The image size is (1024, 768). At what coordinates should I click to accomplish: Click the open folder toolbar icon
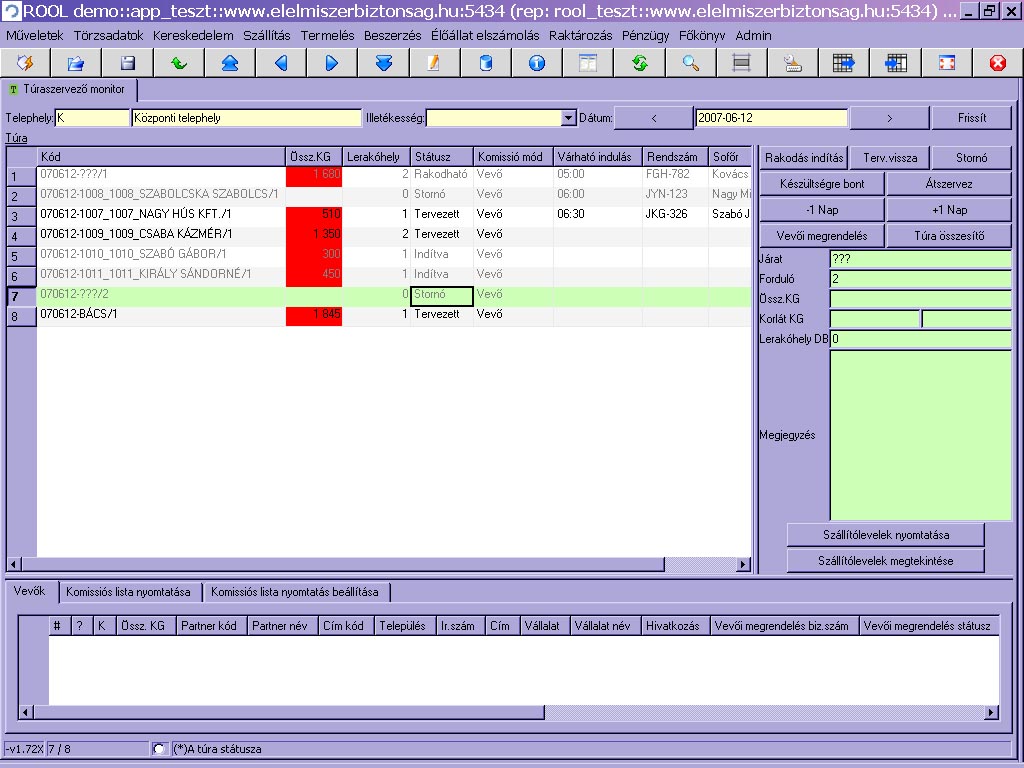pyautogui.click(x=76, y=63)
